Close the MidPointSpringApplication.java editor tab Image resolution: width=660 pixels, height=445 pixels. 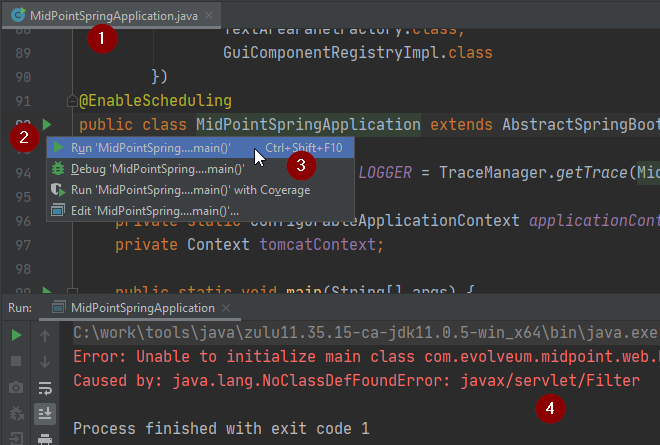pyautogui.click(x=209, y=16)
